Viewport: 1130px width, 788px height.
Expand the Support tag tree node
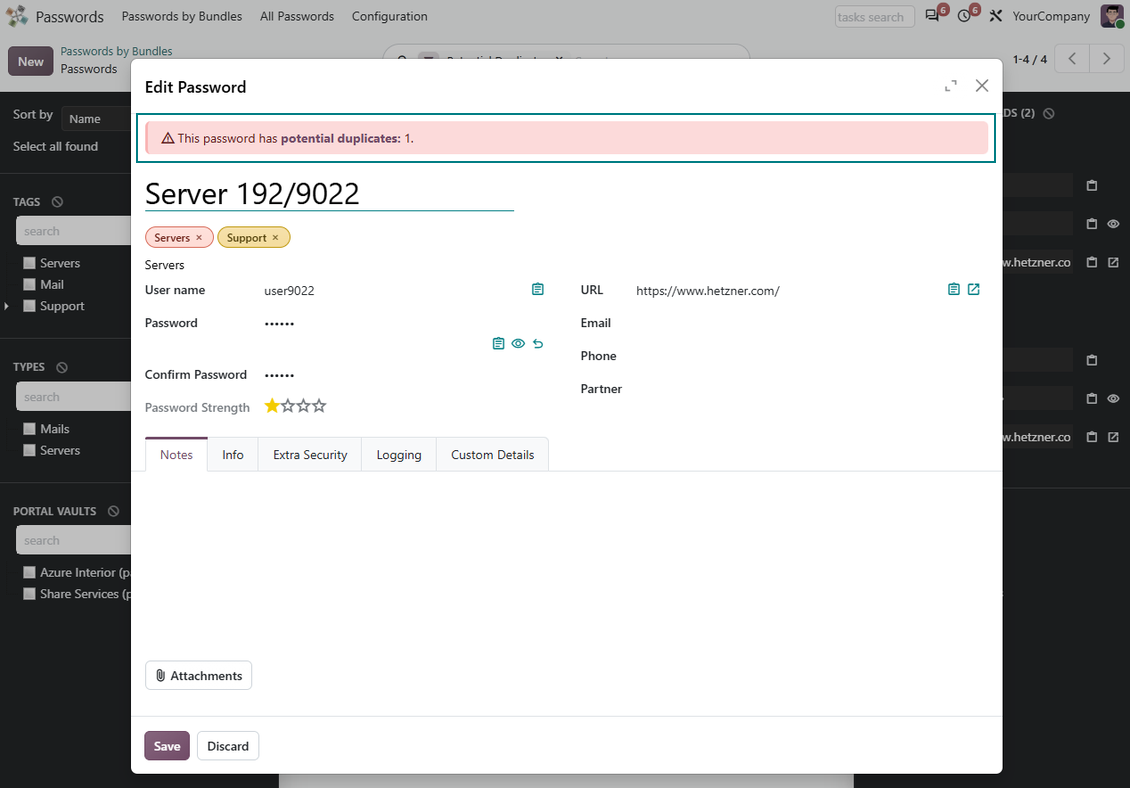[6, 306]
